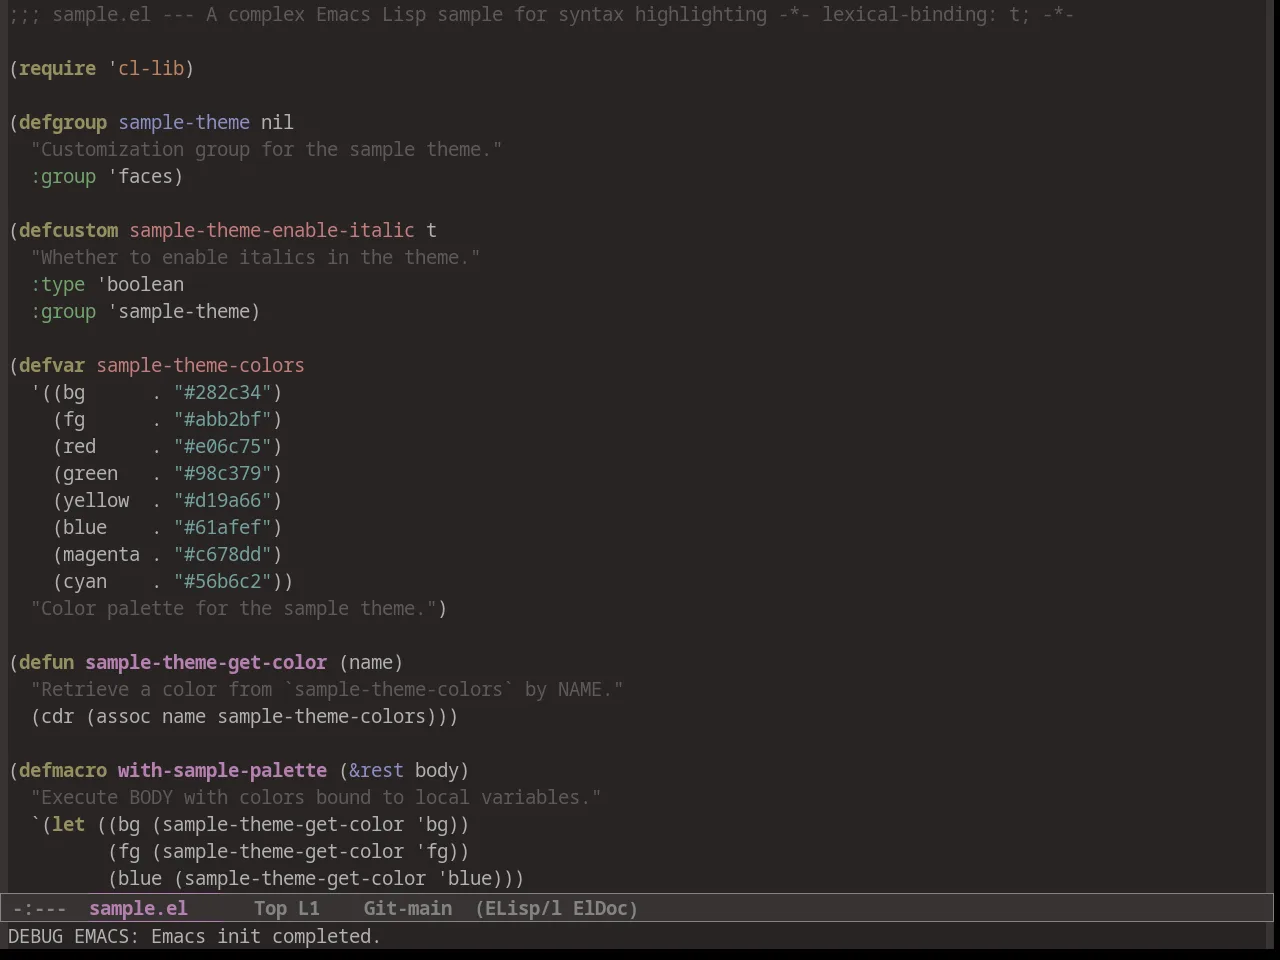Click the "#abb2bf" color string
Viewport: 1280px width, 960px height.
pyautogui.click(x=223, y=419)
